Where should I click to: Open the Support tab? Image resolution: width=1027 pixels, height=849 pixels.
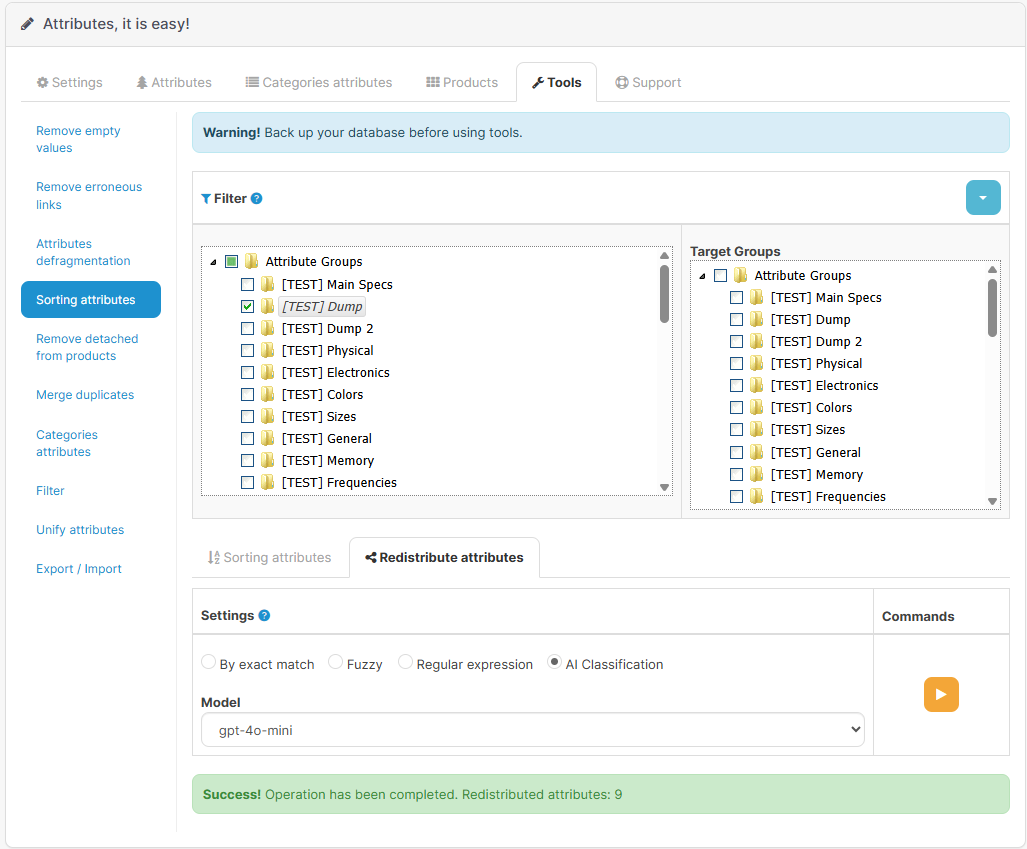(648, 82)
